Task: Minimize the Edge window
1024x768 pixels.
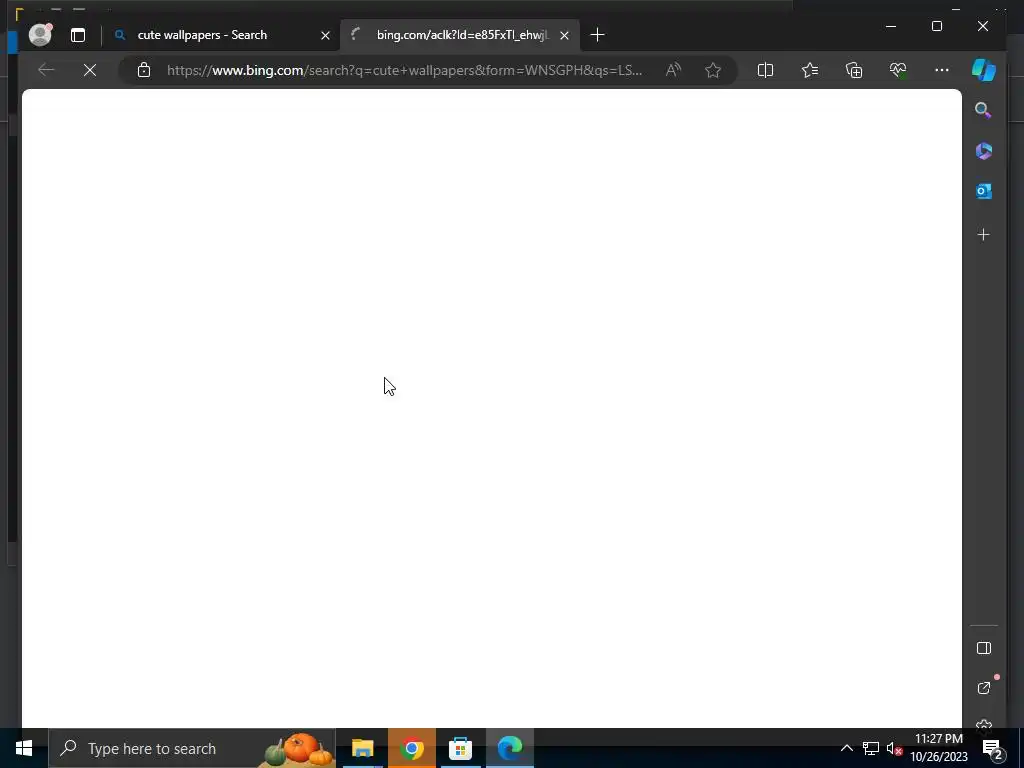Action: (891, 26)
